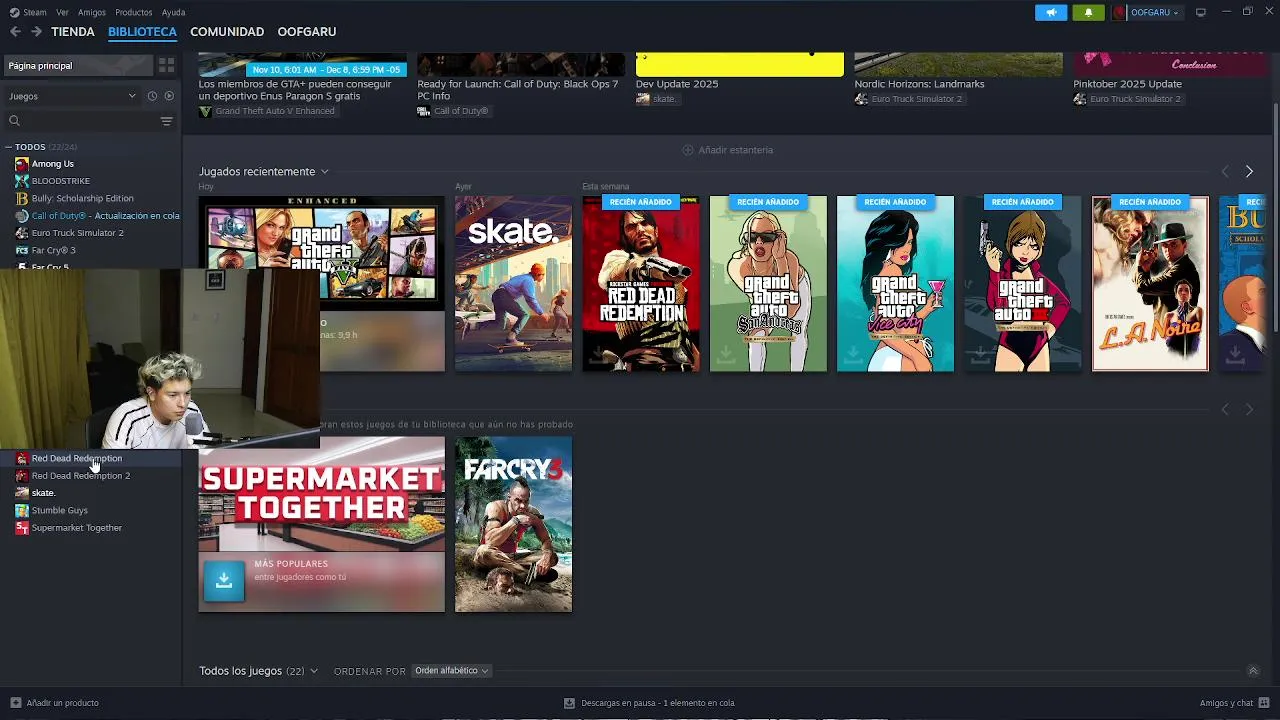Sort library by recent activity clock icon

pyautogui.click(x=152, y=96)
